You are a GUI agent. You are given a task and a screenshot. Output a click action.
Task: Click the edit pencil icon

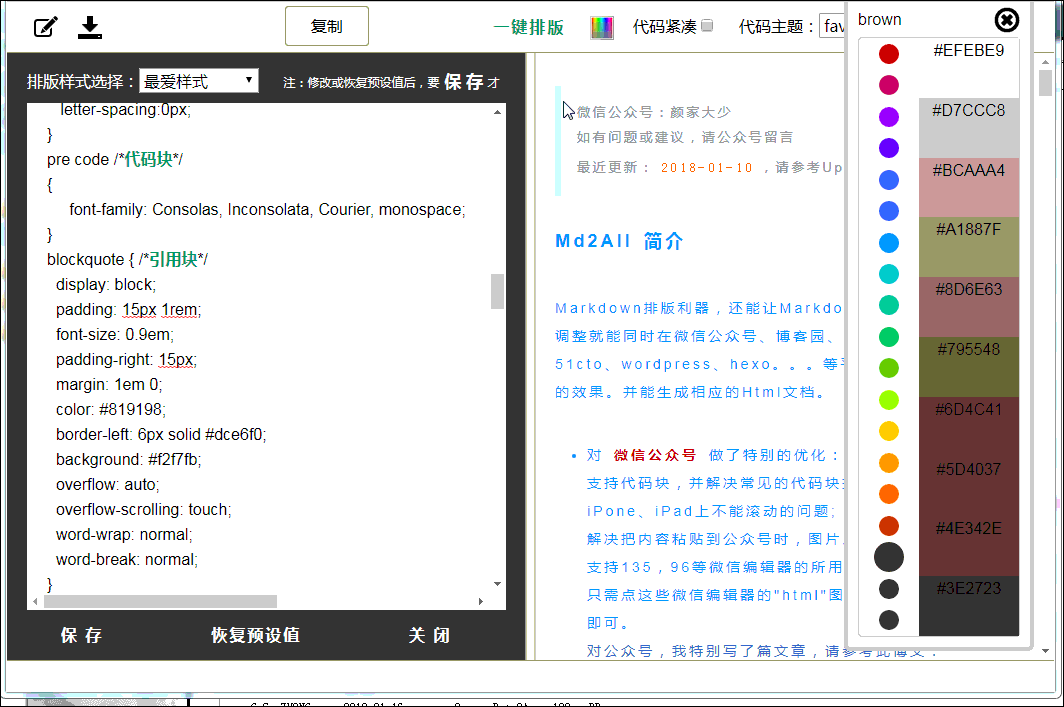[46, 27]
